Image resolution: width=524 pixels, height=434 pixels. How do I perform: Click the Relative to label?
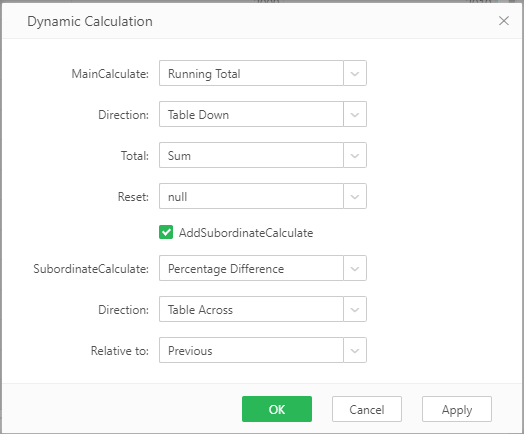pyautogui.click(x=120, y=350)
